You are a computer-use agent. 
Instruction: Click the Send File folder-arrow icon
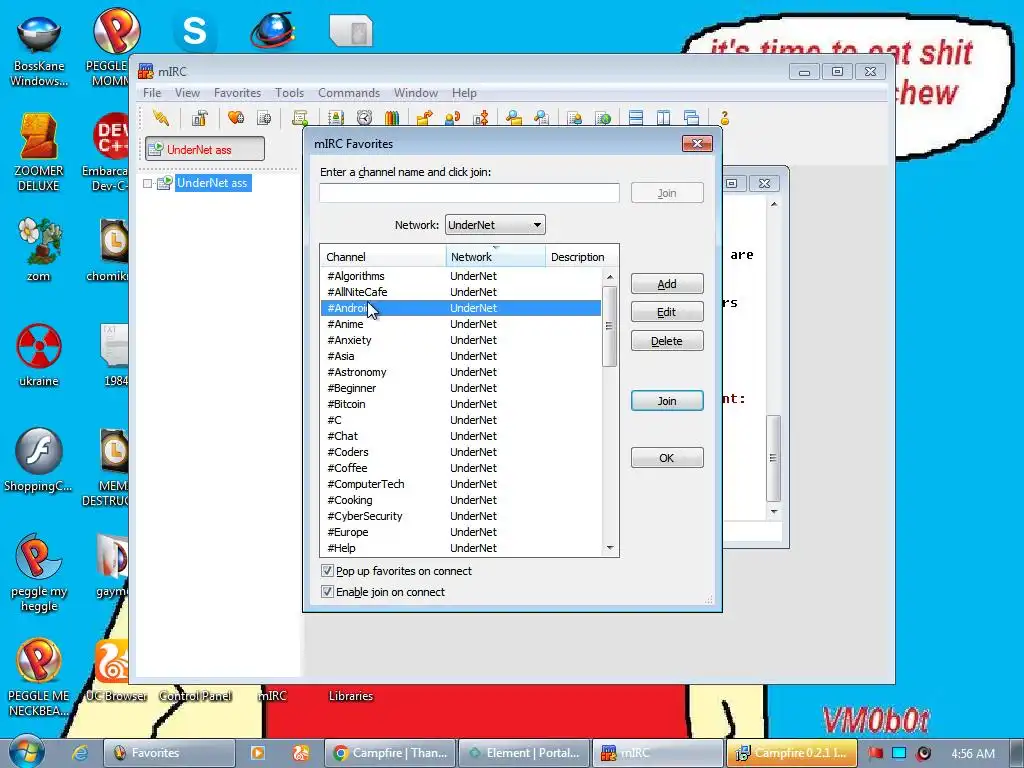click(424, 118)
